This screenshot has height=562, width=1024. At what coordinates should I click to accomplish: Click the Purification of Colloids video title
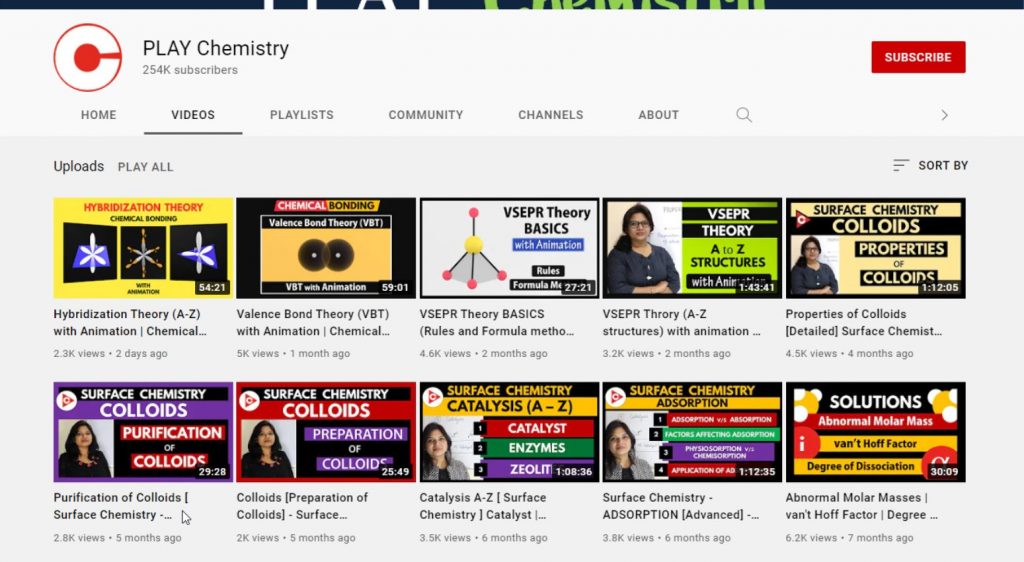[x=120, y=506]
